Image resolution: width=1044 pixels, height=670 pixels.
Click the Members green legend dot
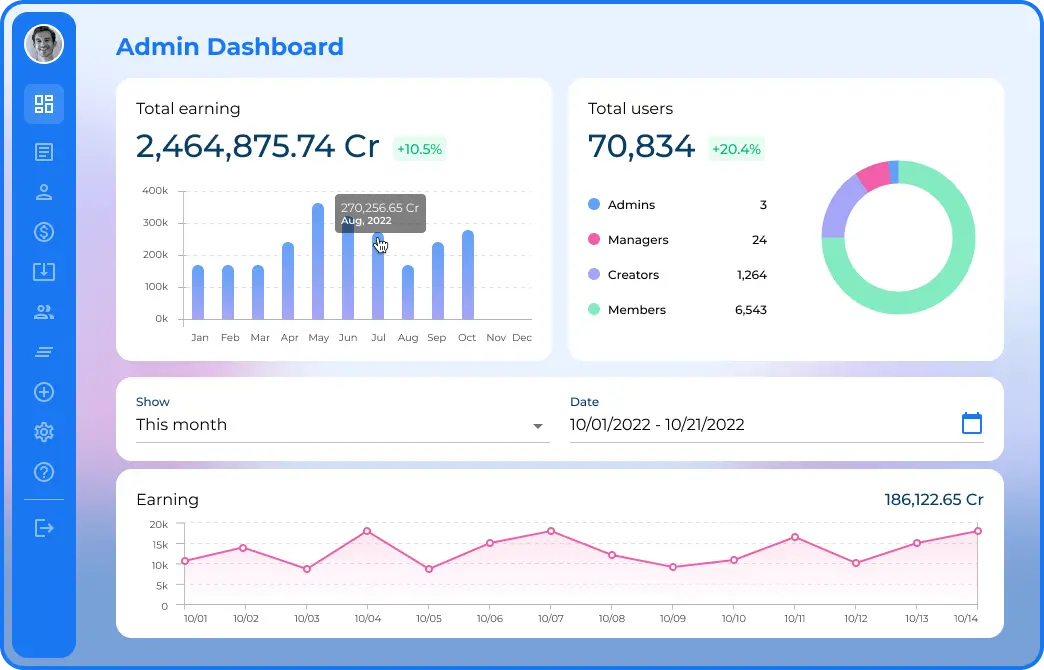594,309
